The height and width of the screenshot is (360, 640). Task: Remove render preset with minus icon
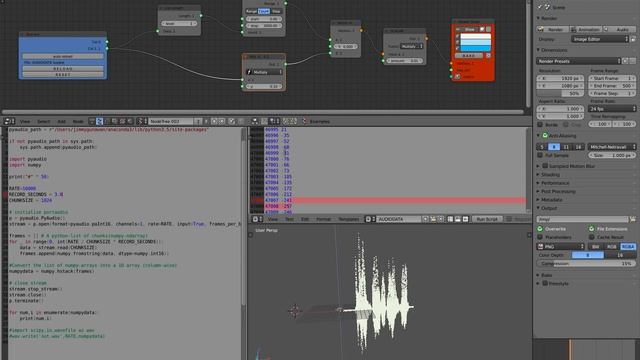coord(633,61)
